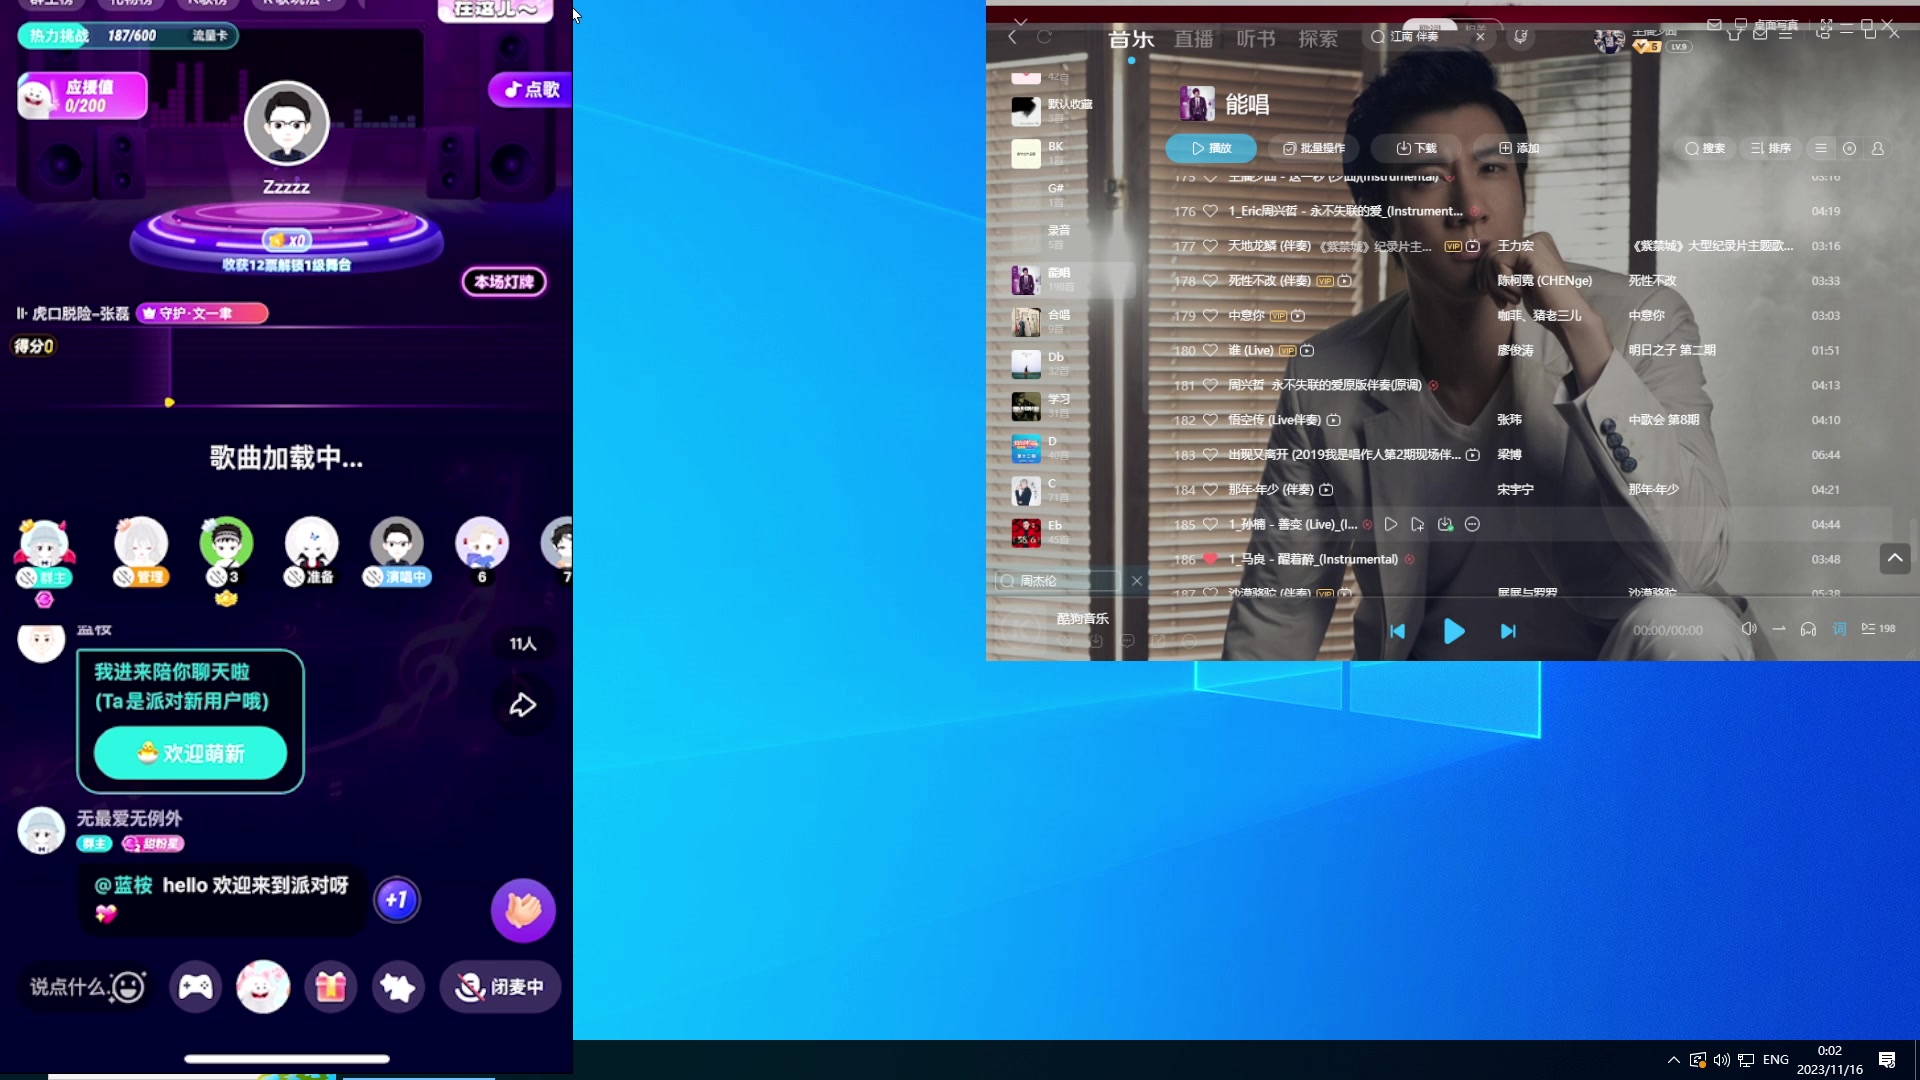
Task: Click the 欢迎萌新 welcome button
Action: tap(190, 753)
